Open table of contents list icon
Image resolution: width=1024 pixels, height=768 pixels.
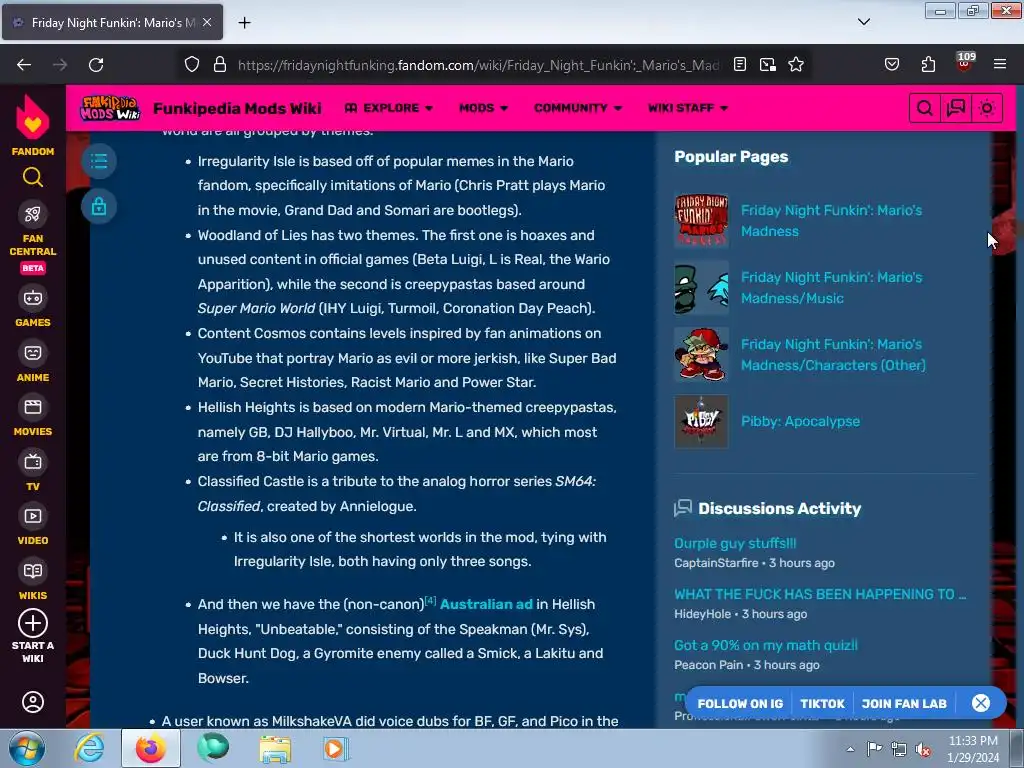point(99,161)
